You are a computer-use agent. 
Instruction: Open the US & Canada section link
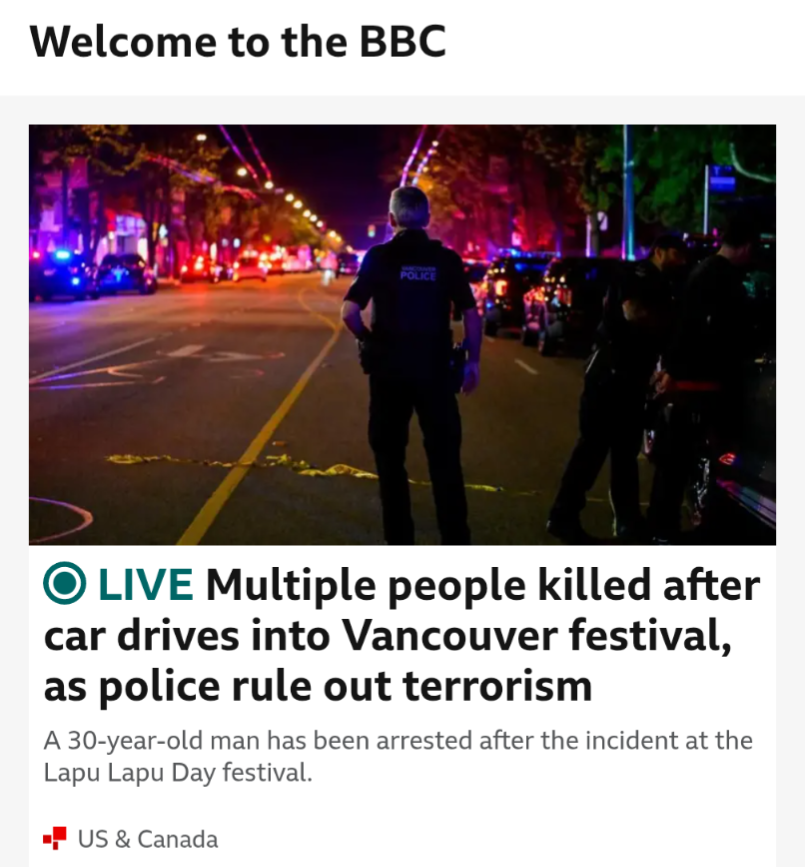click(148, 839)
